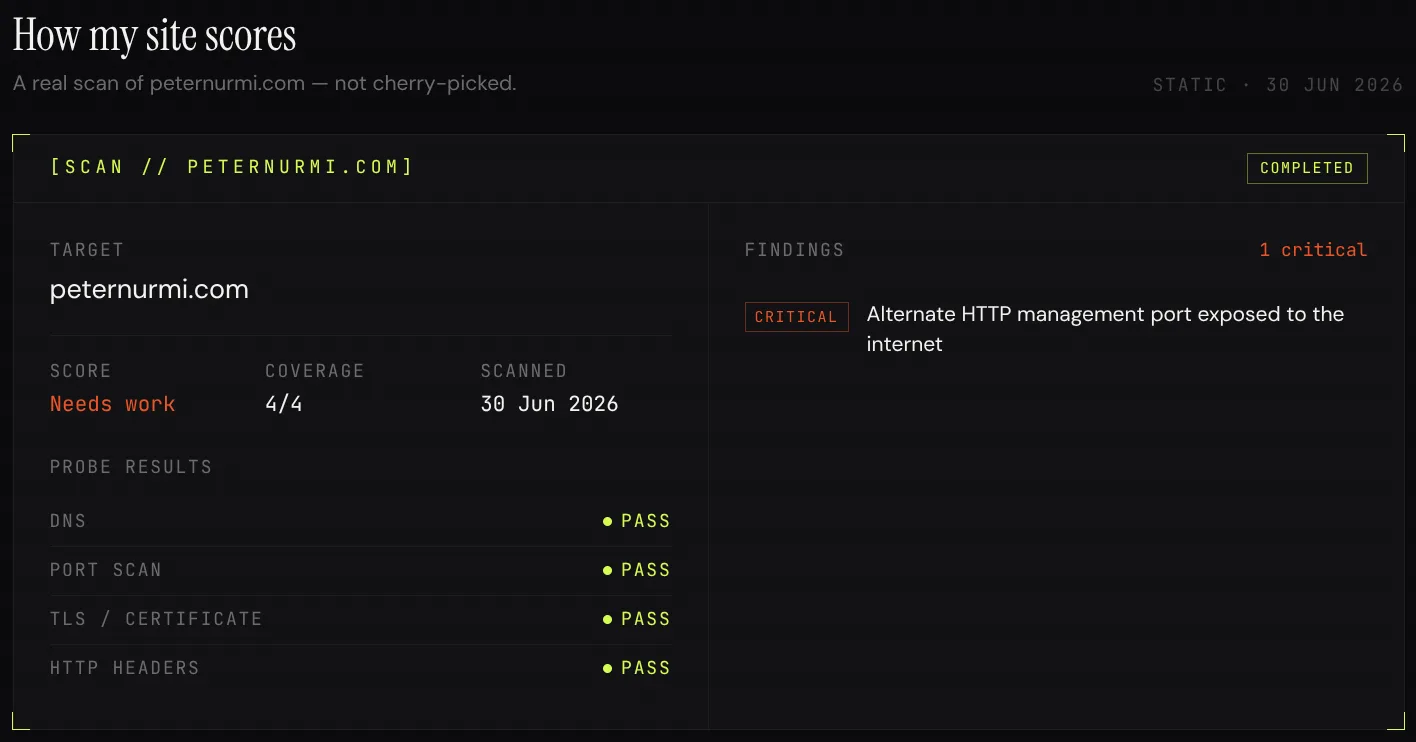Click the peternurmi.com target name
The height and width of the screenshot is (742, 1416).
tap(149, 290)
